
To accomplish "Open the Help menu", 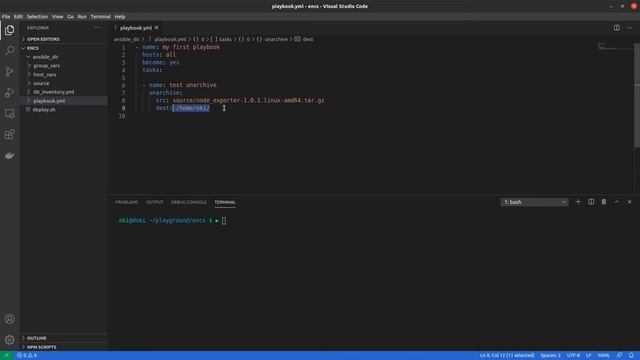I will click(x=120, y=17).
